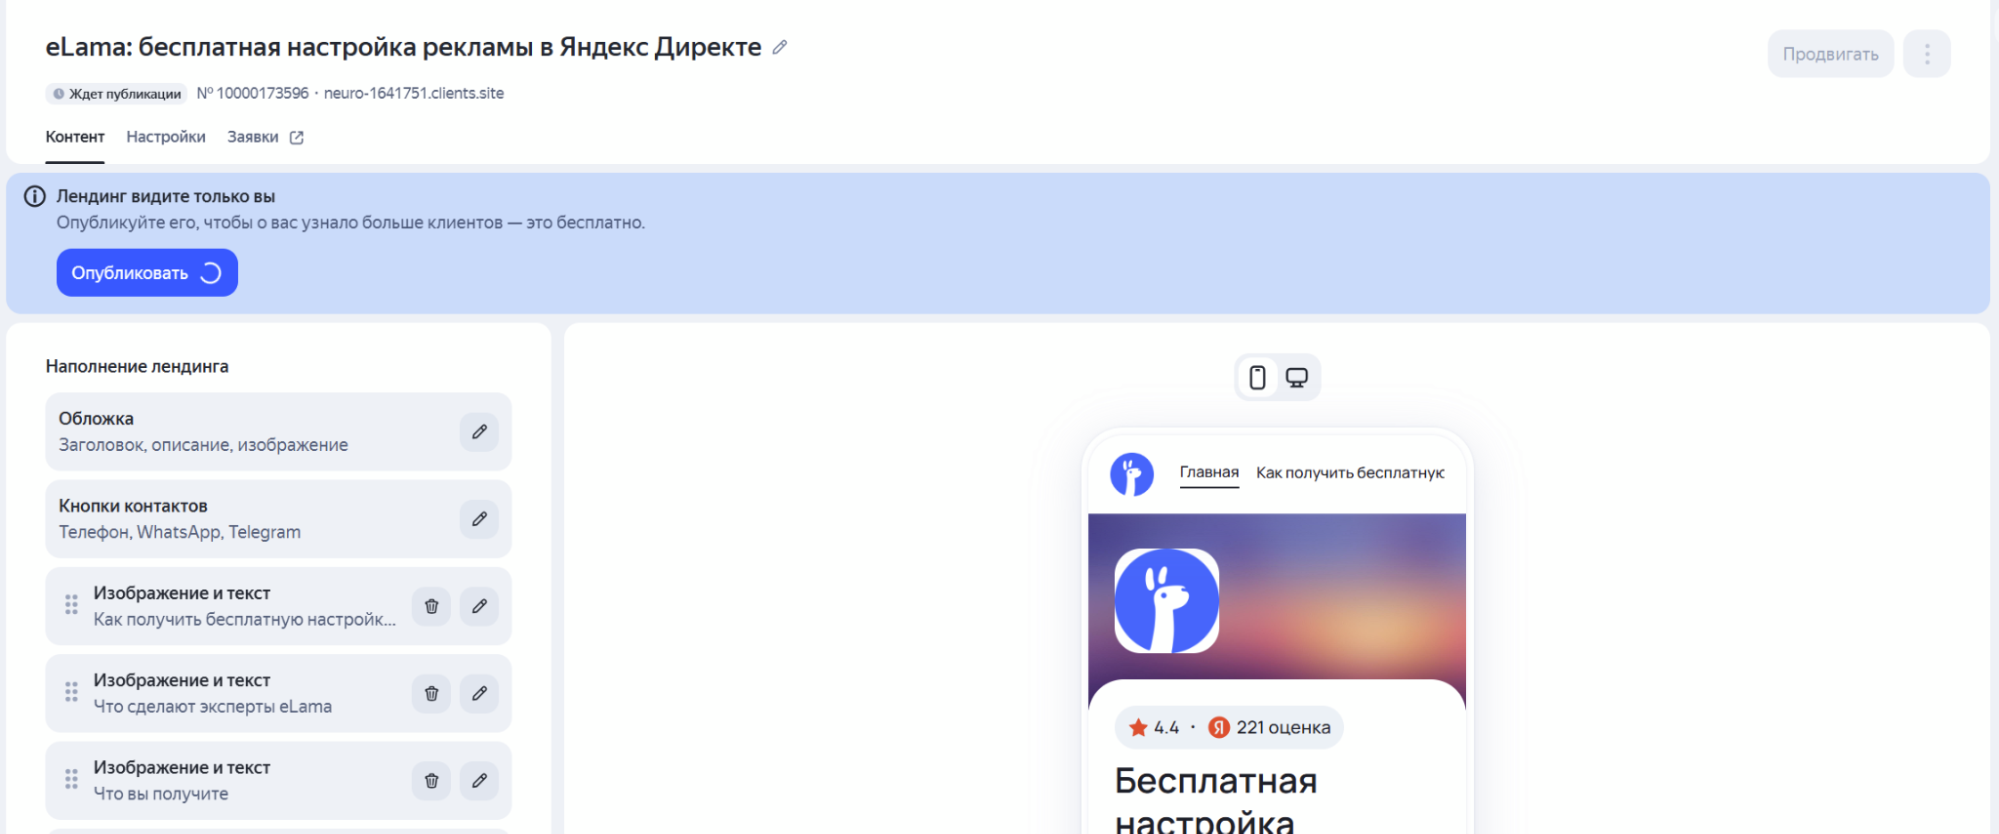Click the eLama logo in preview header
This screenshot has height=834, width=1999.
click(1132, 474)
